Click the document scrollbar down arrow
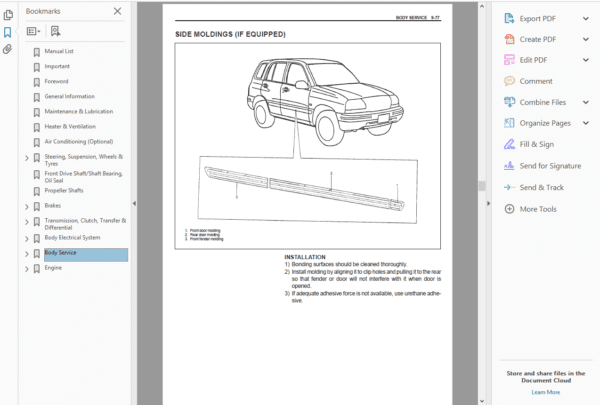Screen dimensions: 600x405 click(482, 401)
